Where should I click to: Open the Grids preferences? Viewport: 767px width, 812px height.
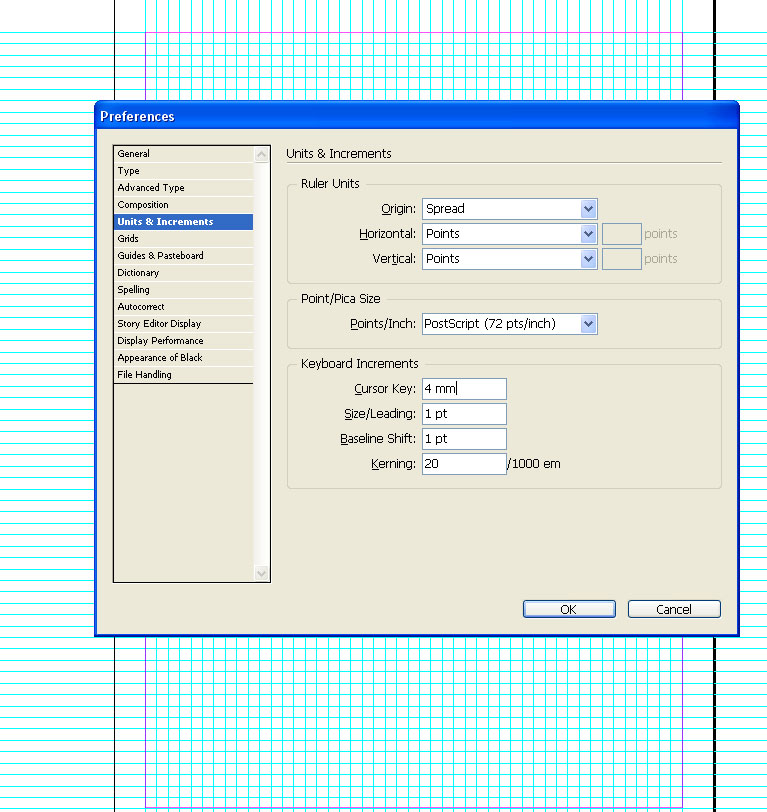click(x=183, y=239)
